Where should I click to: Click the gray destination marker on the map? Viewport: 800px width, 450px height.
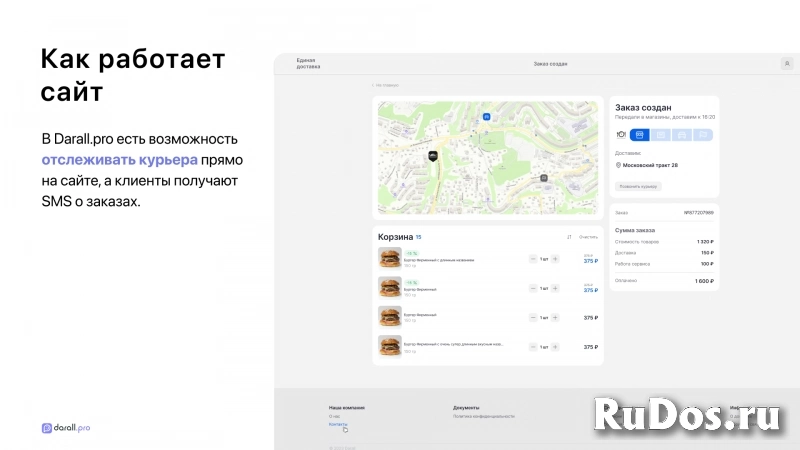coord(544,178)
